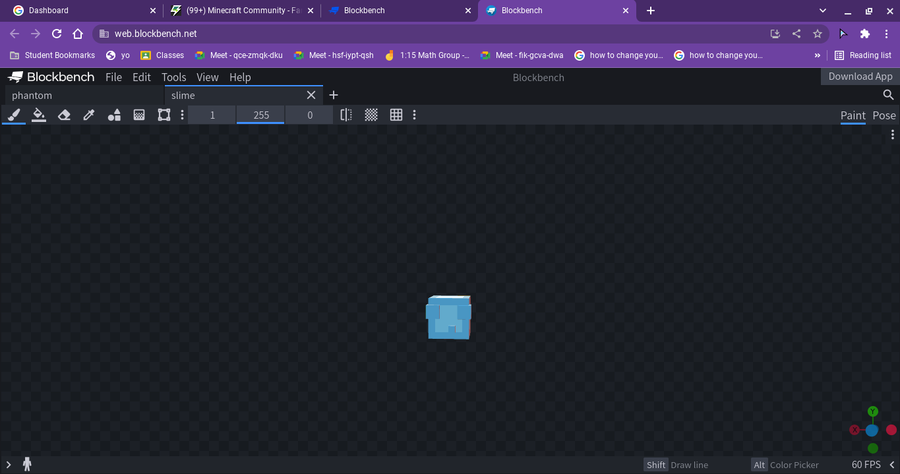Viewport: 900px width, 474px height.
Task: Switch to the phantom project tab
Action: [84, 95]
